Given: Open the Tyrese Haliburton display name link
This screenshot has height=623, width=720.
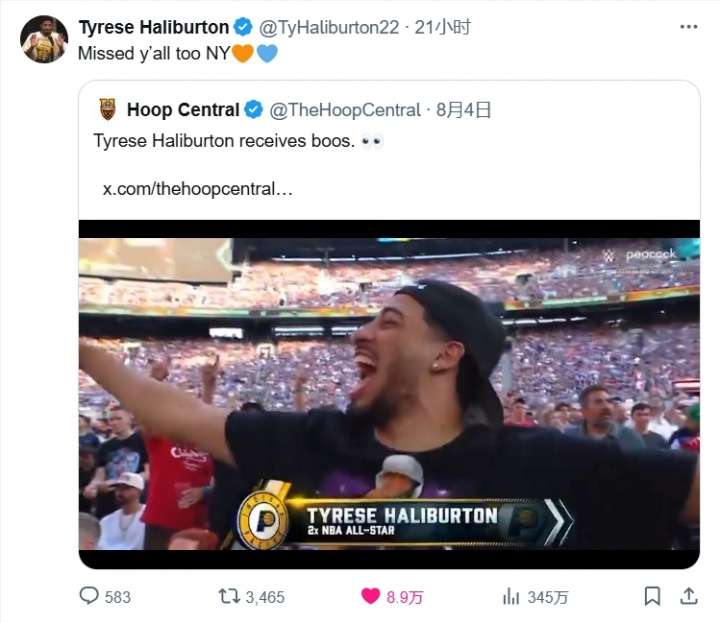Looking at the screenshot, I should coord(154,27).
